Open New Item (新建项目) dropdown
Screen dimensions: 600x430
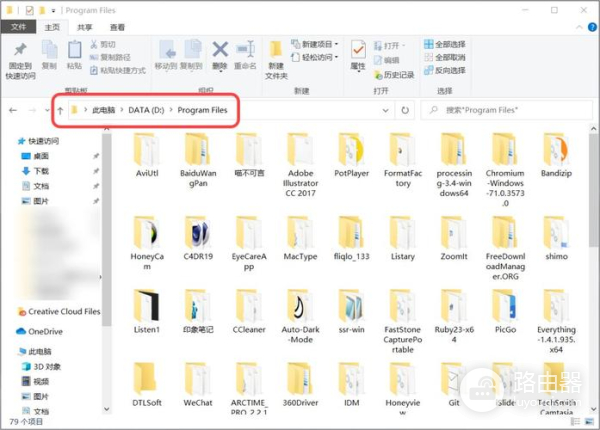pyautogui.click(x=315, y=44)
